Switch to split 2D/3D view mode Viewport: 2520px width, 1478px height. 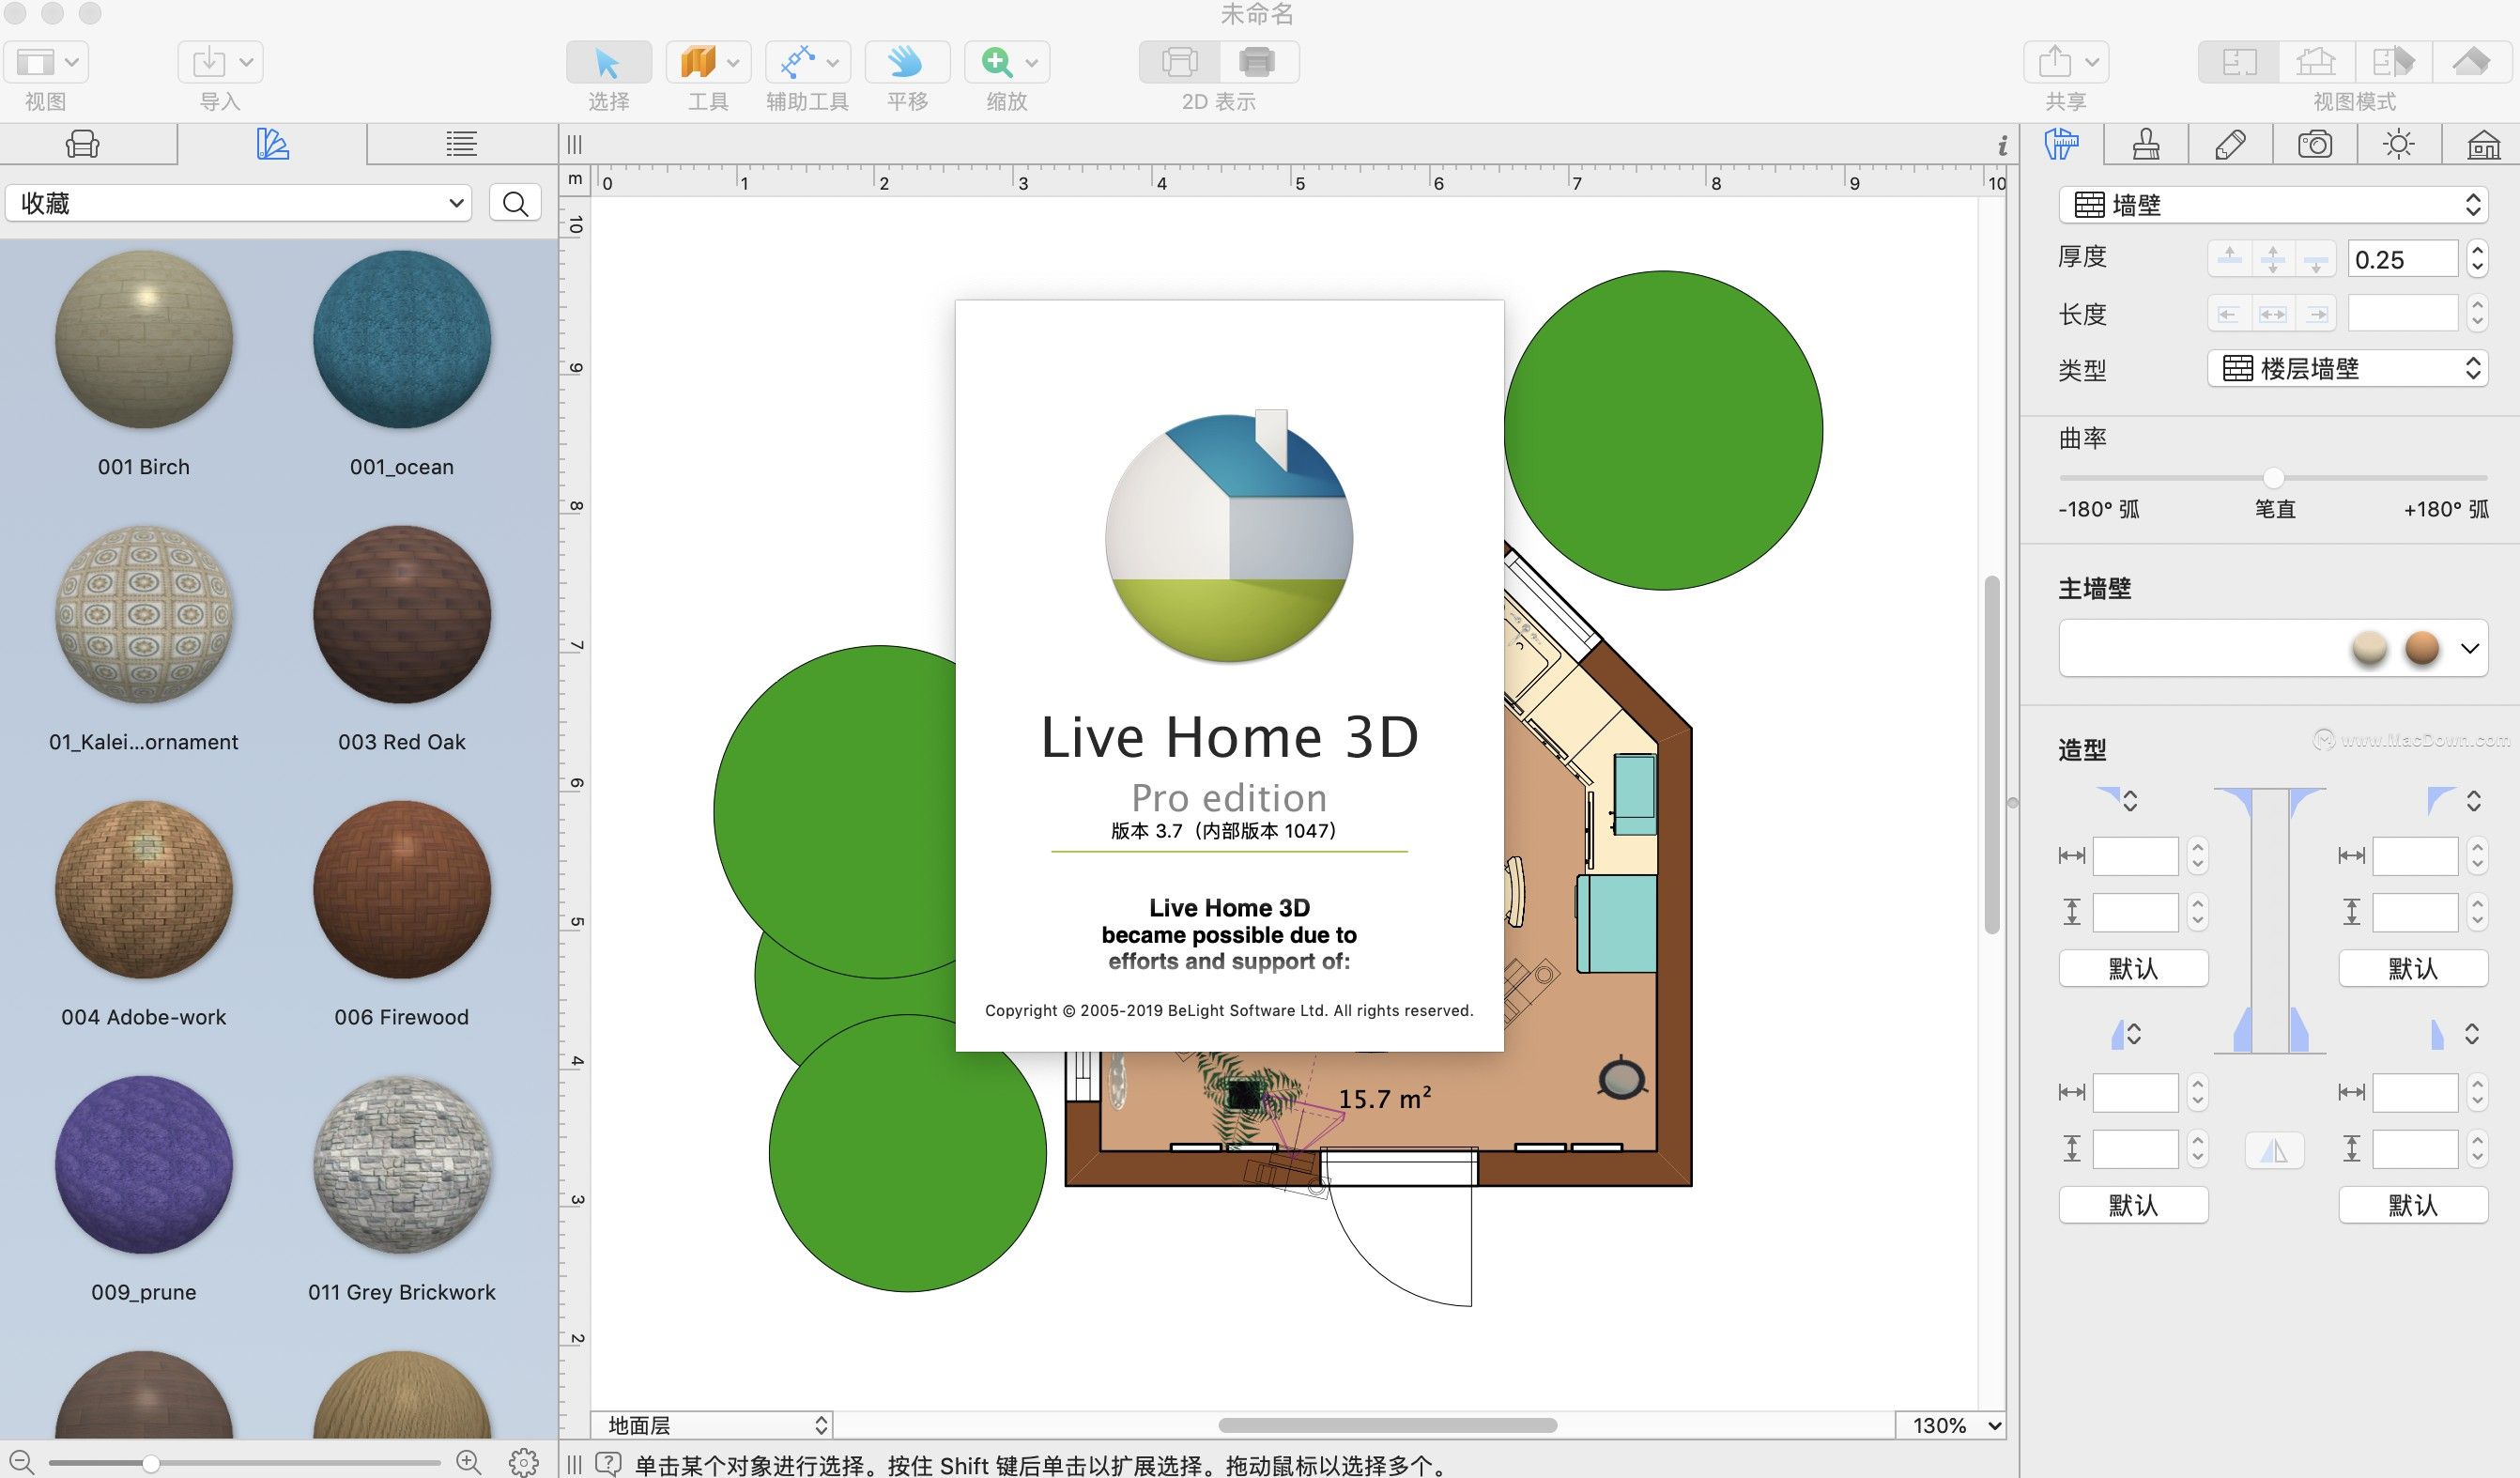pyautogui.click(x=2393, y=62)
